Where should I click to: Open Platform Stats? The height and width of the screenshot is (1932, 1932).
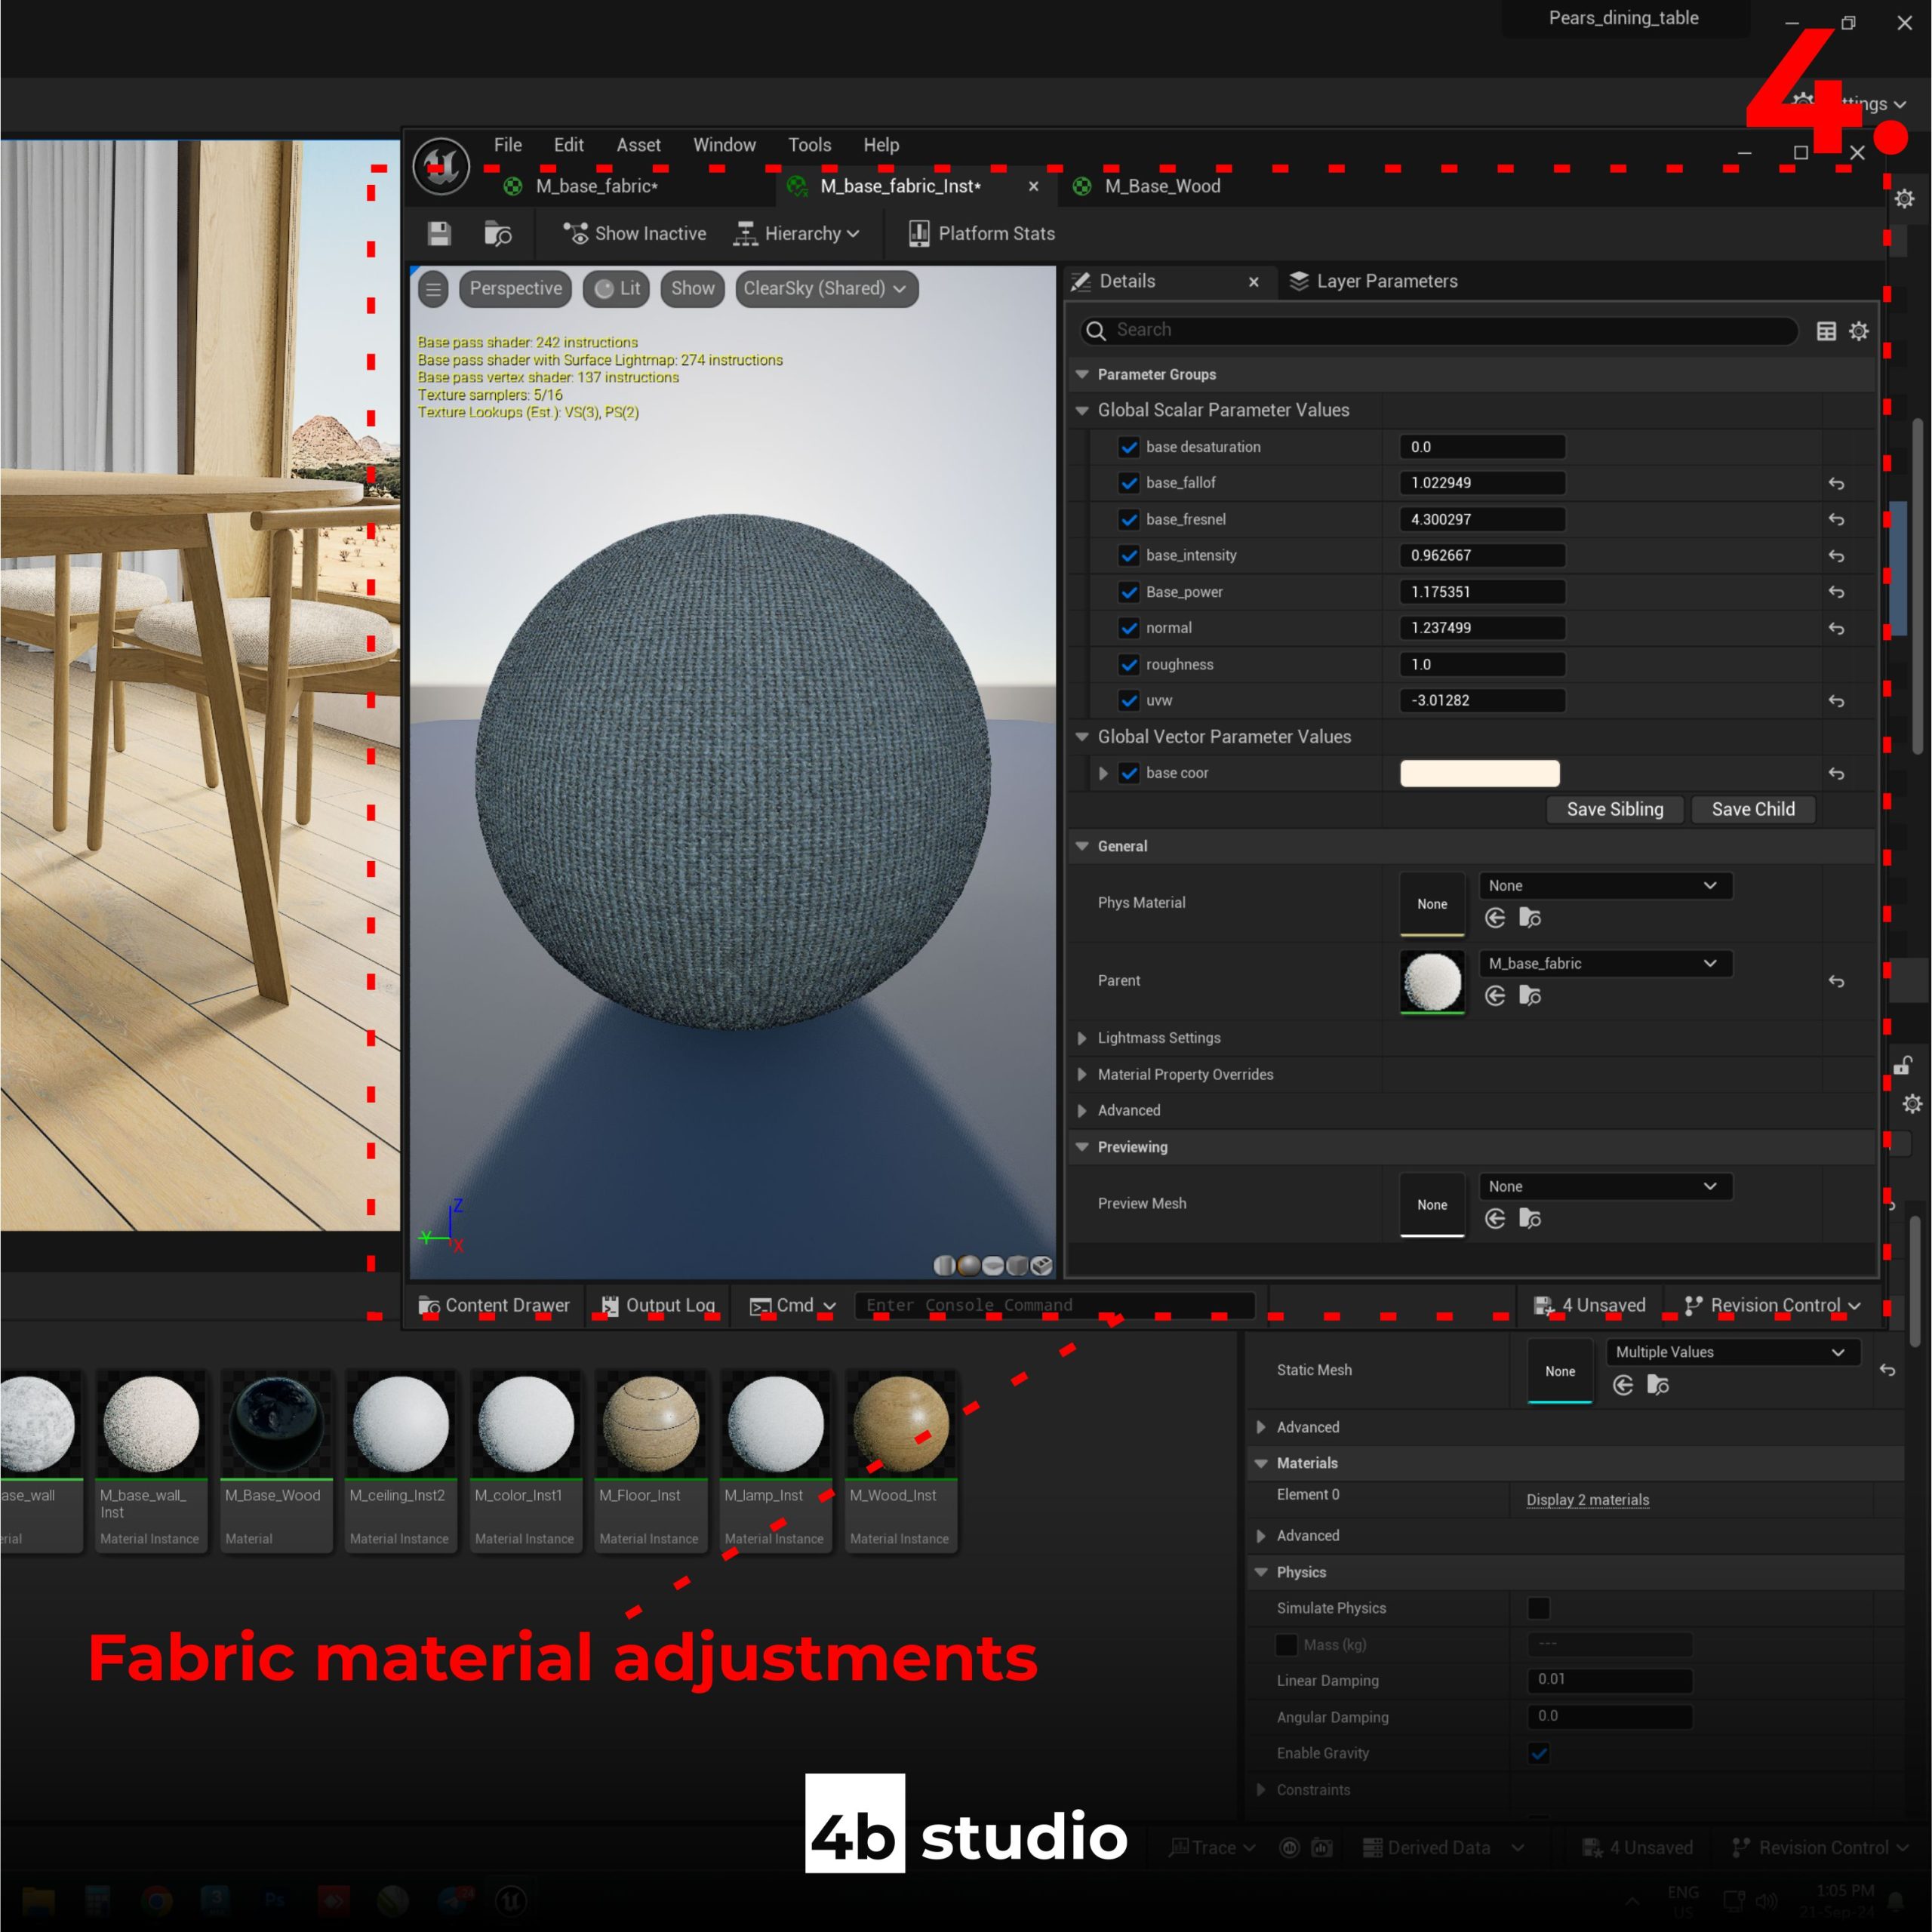[x=982, y=234]
